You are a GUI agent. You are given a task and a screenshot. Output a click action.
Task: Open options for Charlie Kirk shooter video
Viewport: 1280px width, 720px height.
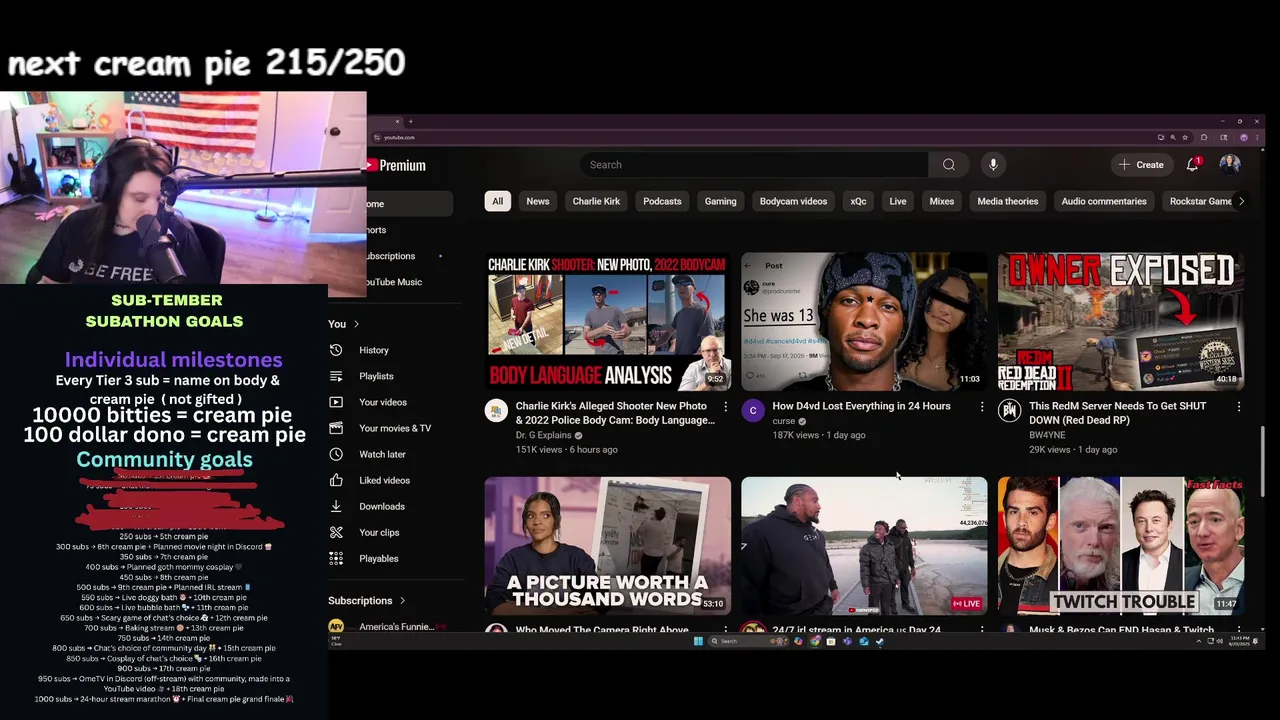[726, 407]
